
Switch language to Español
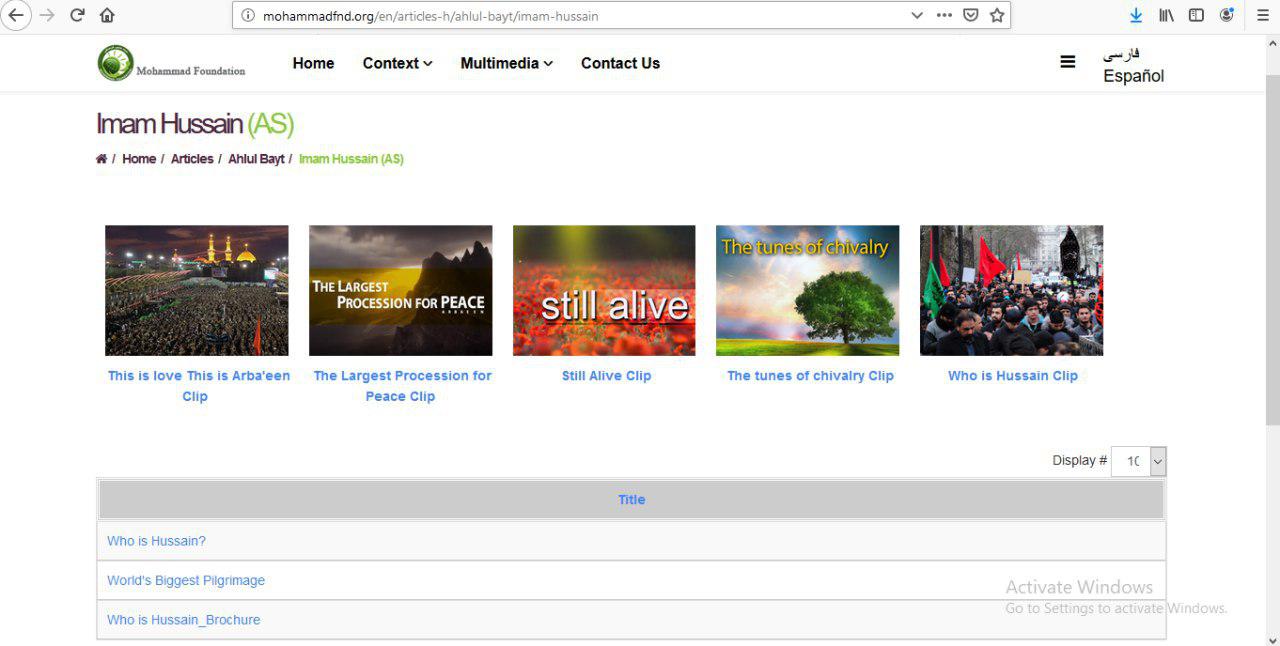coord(1133,76)
